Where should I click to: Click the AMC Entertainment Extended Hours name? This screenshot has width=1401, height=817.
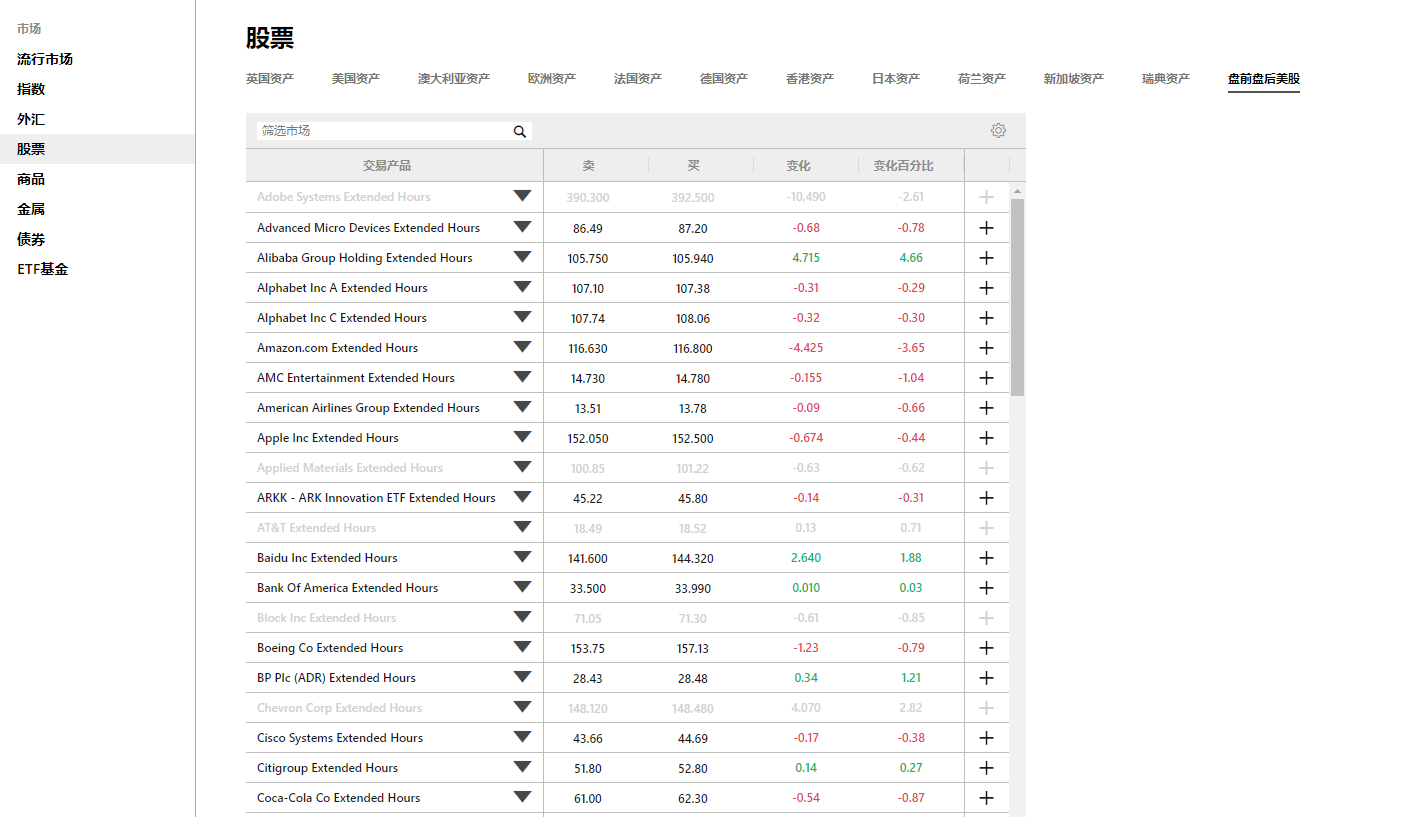pyautogui.click(x=355, y=378)
